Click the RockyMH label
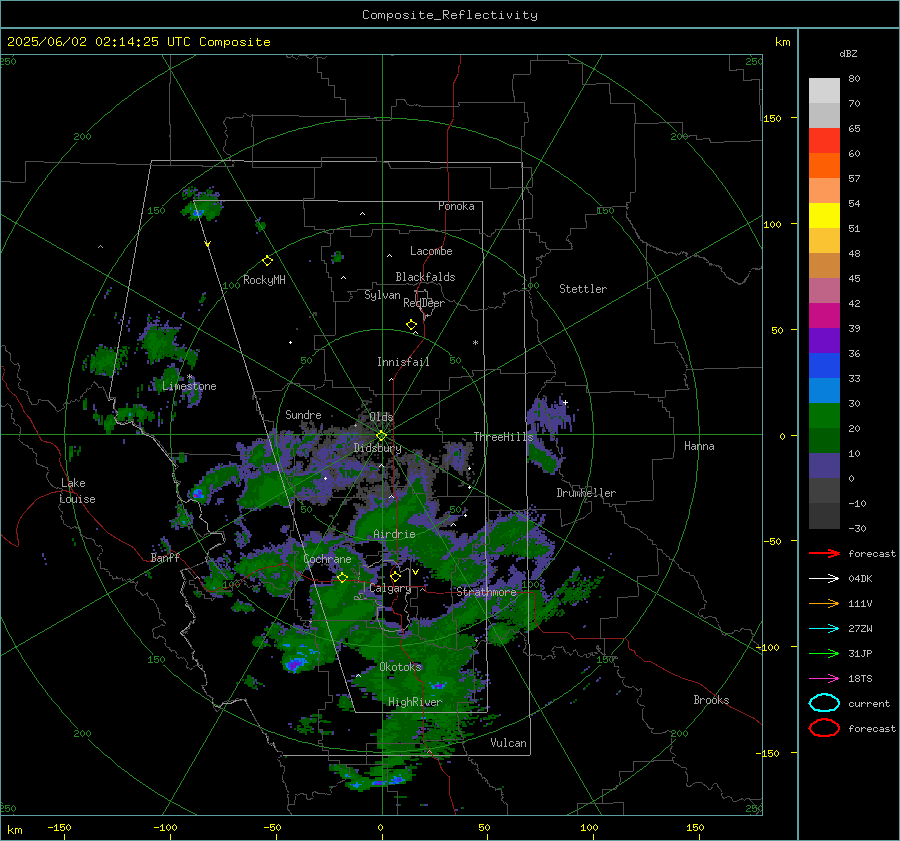This screenshot has height=841, width=900. coord(264,280)
